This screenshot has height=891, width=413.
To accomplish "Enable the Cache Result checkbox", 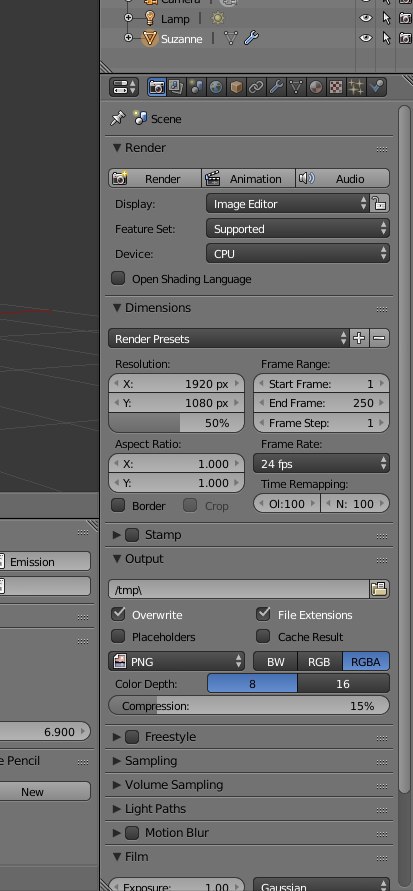I will (x=263, y=636).
